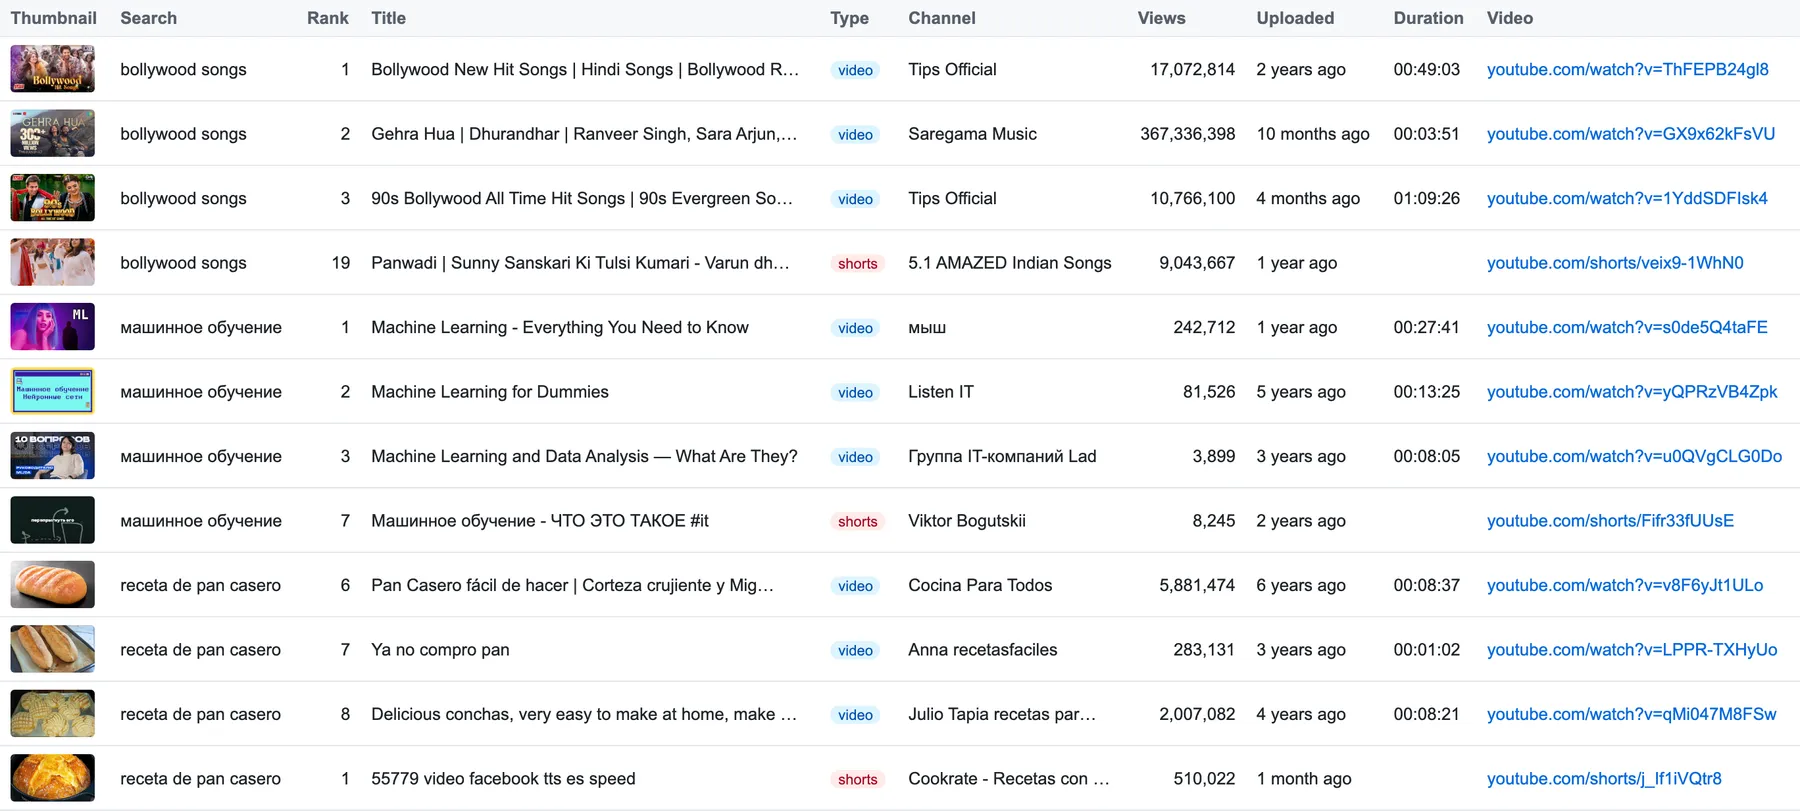1800x811 pixels.
Task: Click the Title column header
Action: [388, 18]
